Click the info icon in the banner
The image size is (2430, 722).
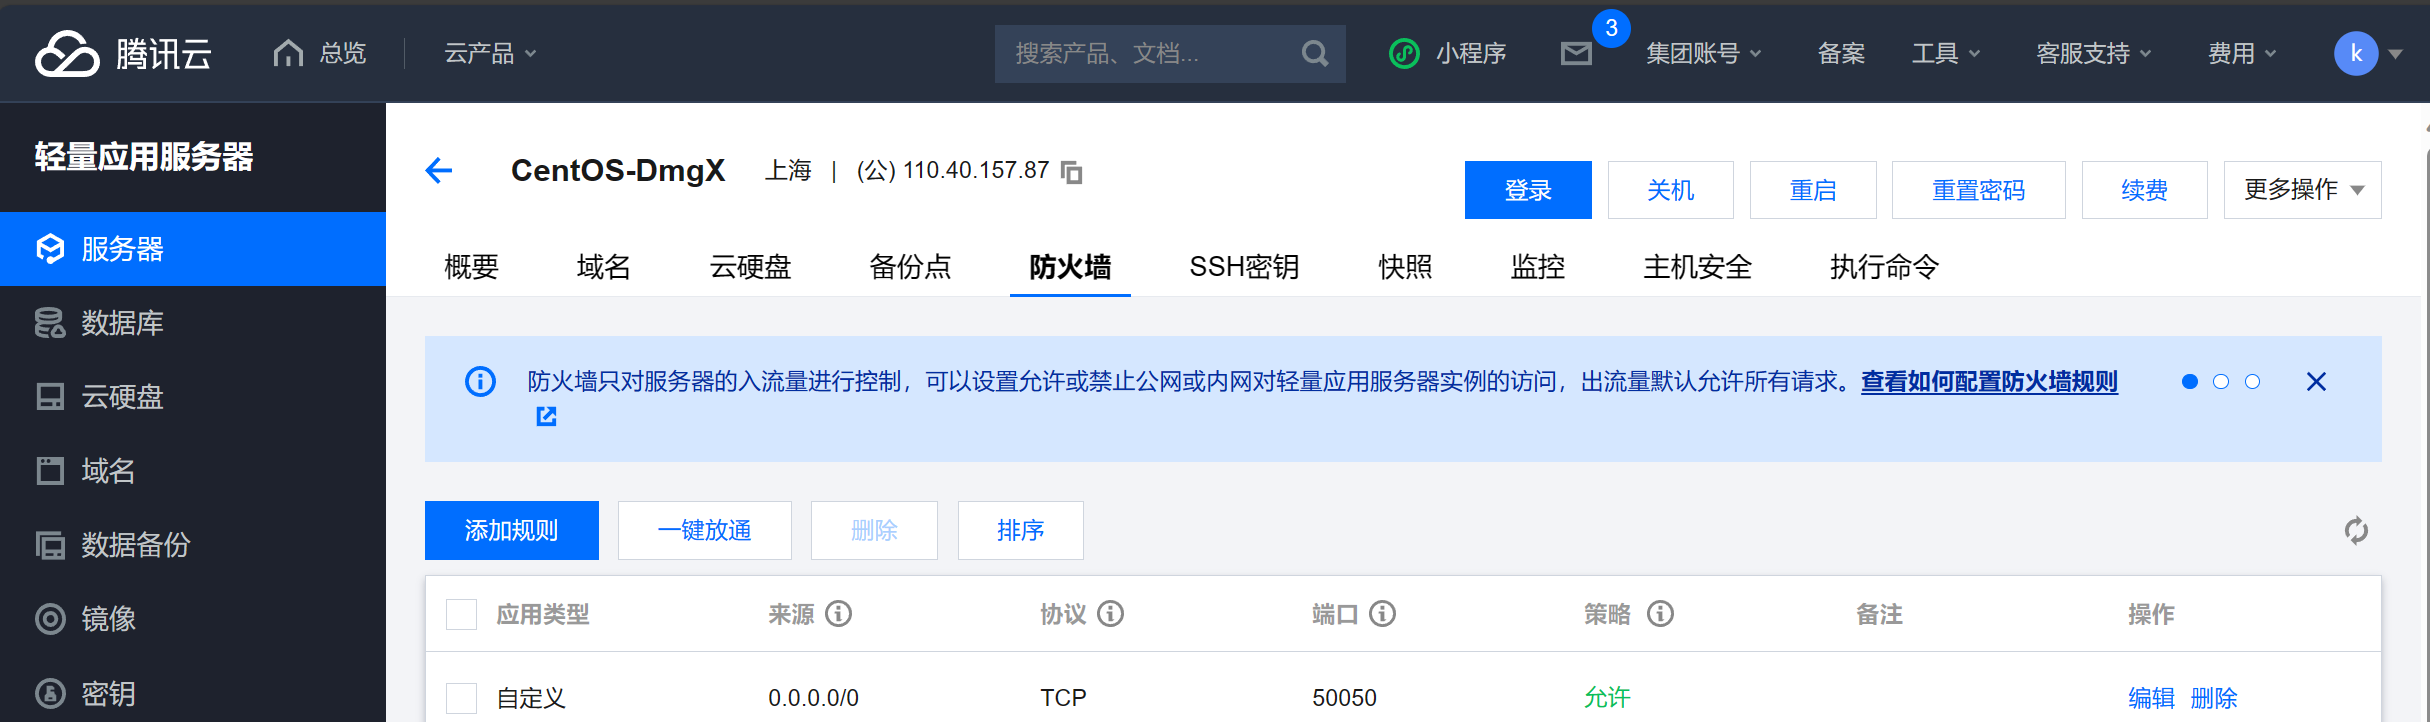pos(480,381)
